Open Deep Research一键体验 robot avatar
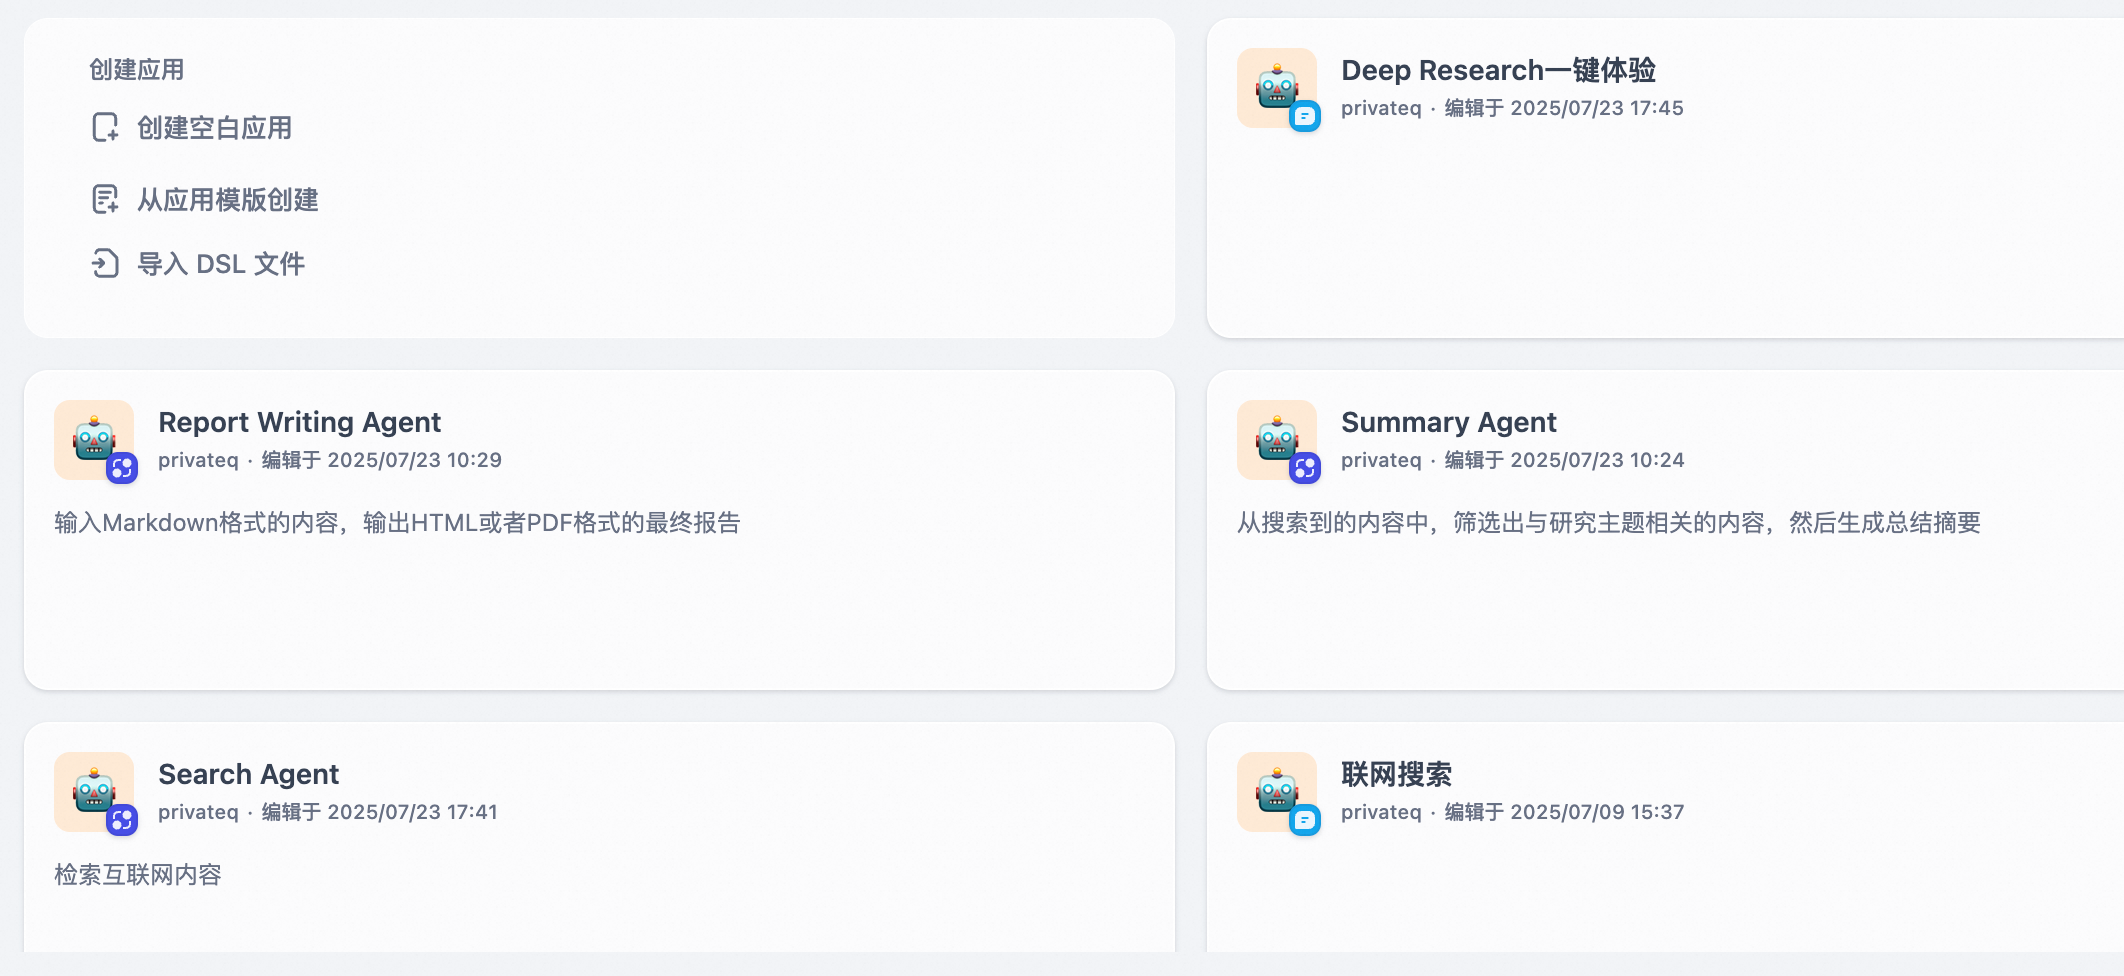This screenshot has width=2124, height=976. click(1277, 88)
